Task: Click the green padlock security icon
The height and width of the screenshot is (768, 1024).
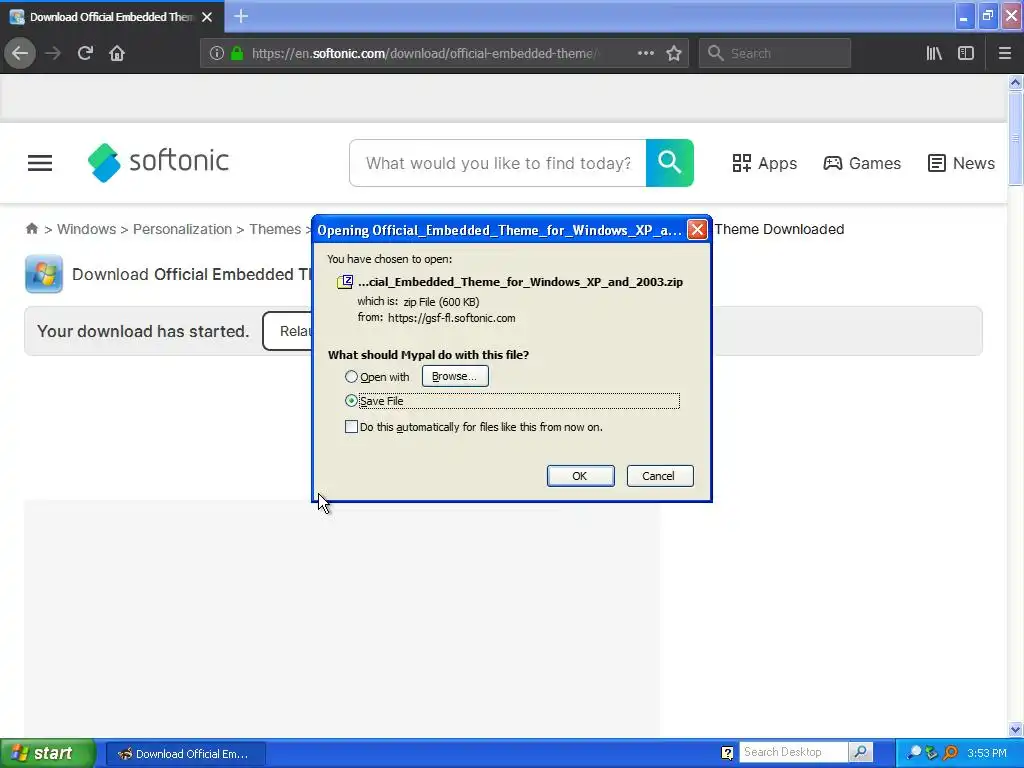Action: point(237,53)
